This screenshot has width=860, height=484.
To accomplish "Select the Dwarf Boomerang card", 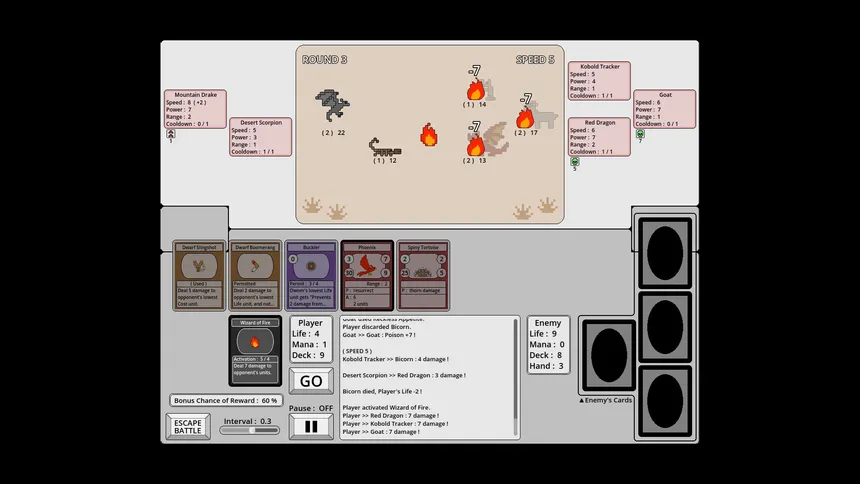I will [x=255, y=275].
